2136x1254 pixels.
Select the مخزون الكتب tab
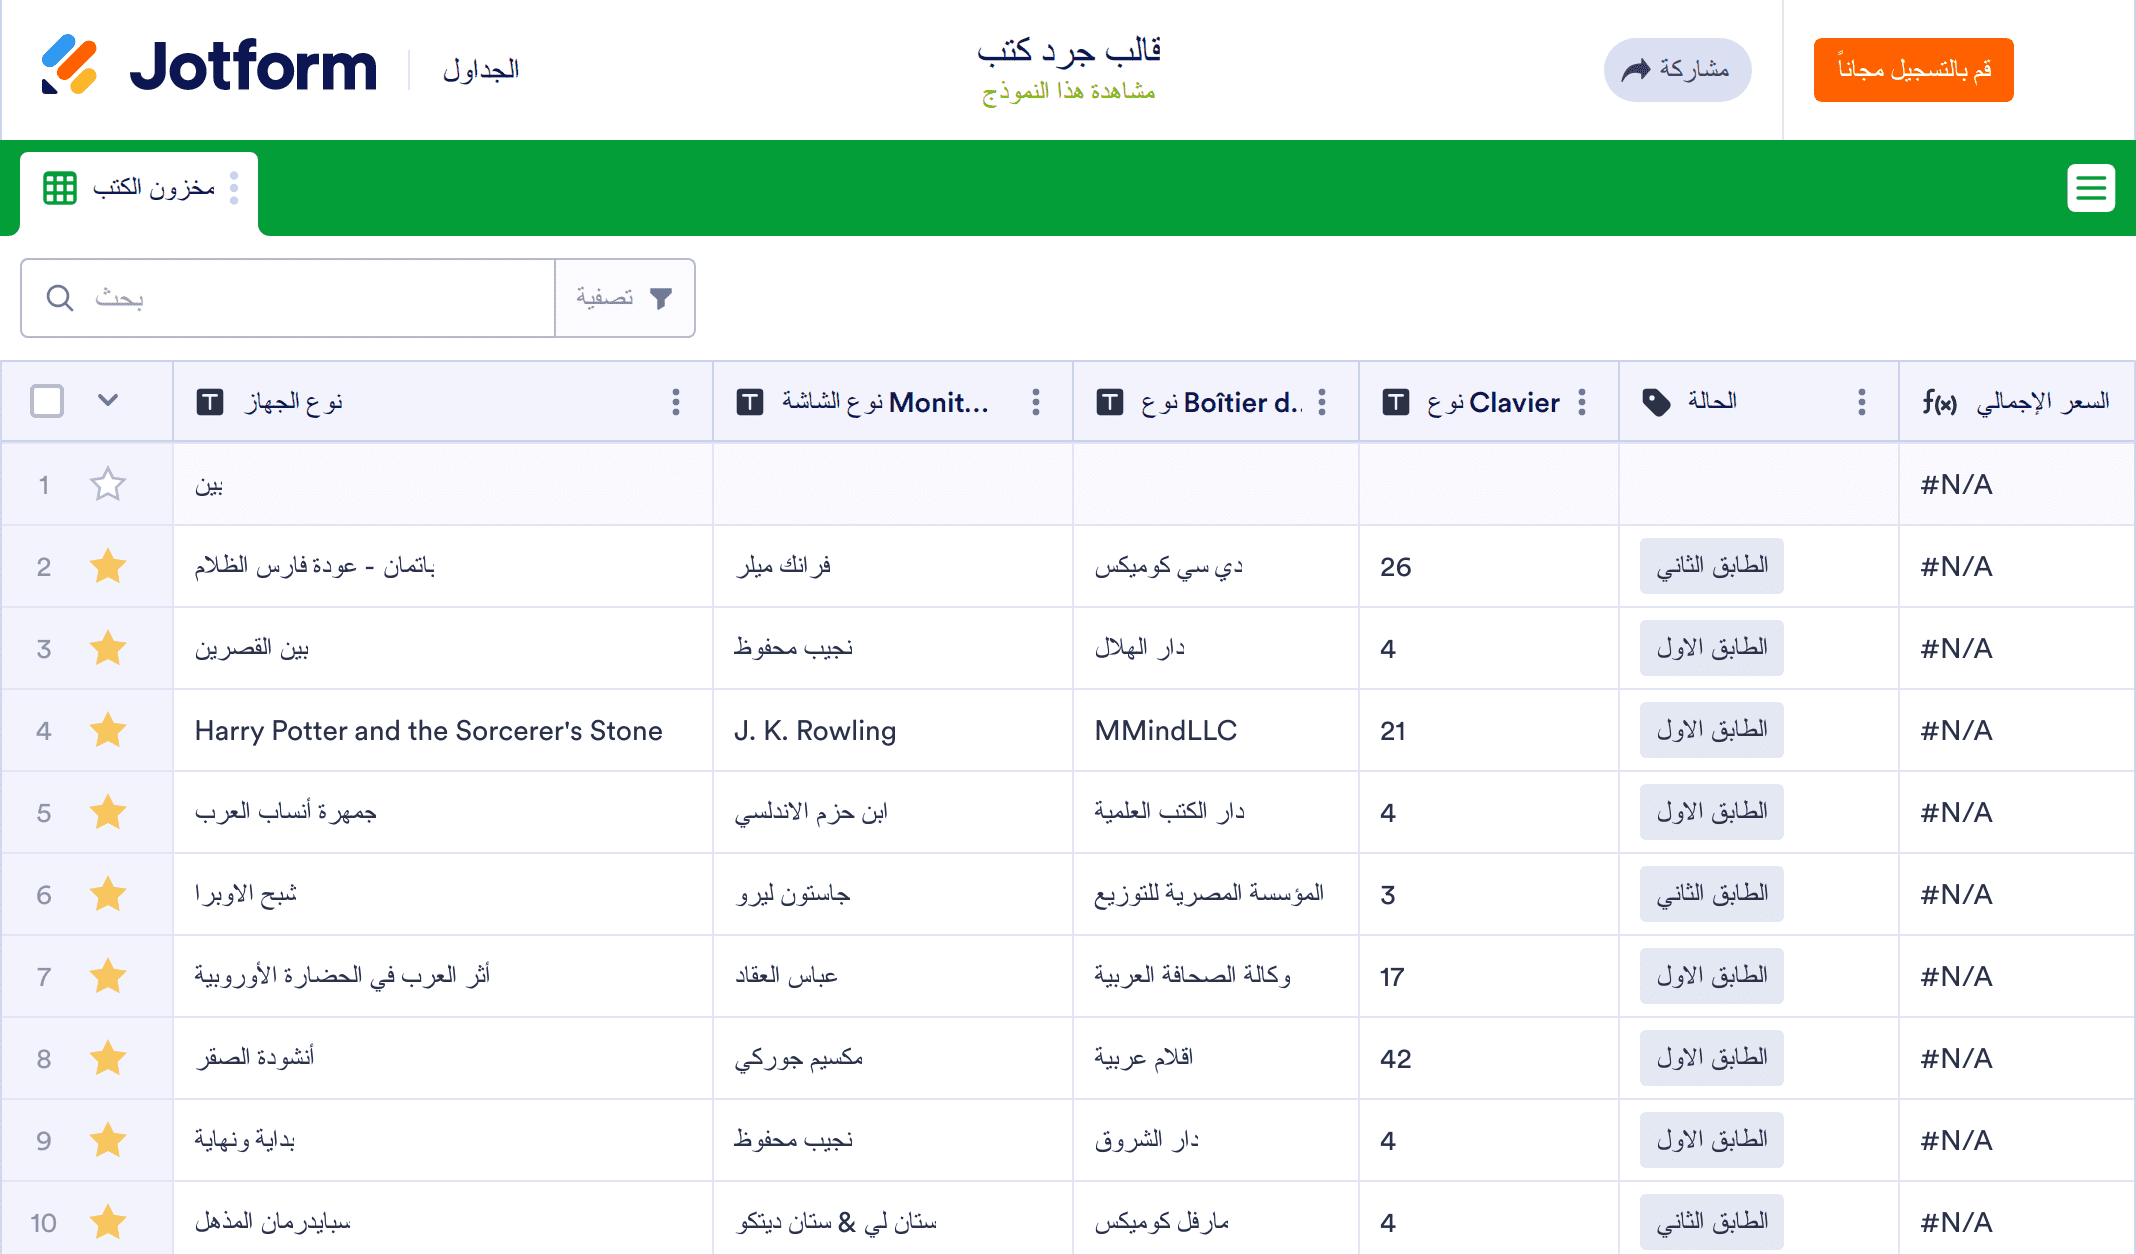152,188
